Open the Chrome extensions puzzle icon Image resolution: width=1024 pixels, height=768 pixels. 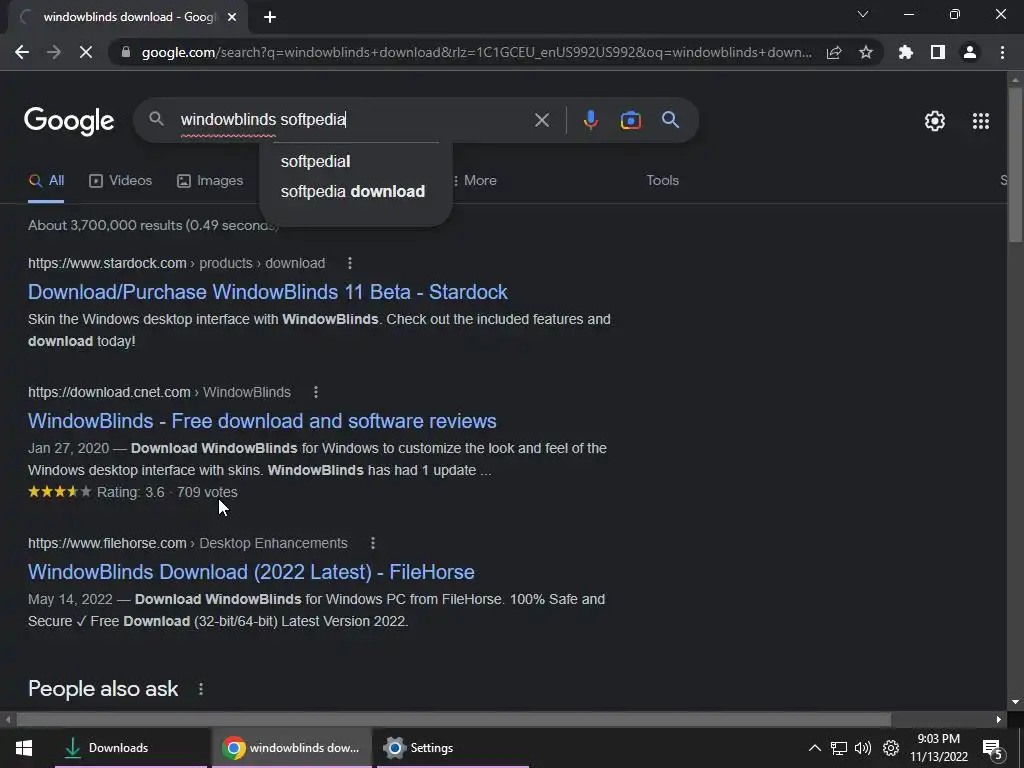coord(906,52)
